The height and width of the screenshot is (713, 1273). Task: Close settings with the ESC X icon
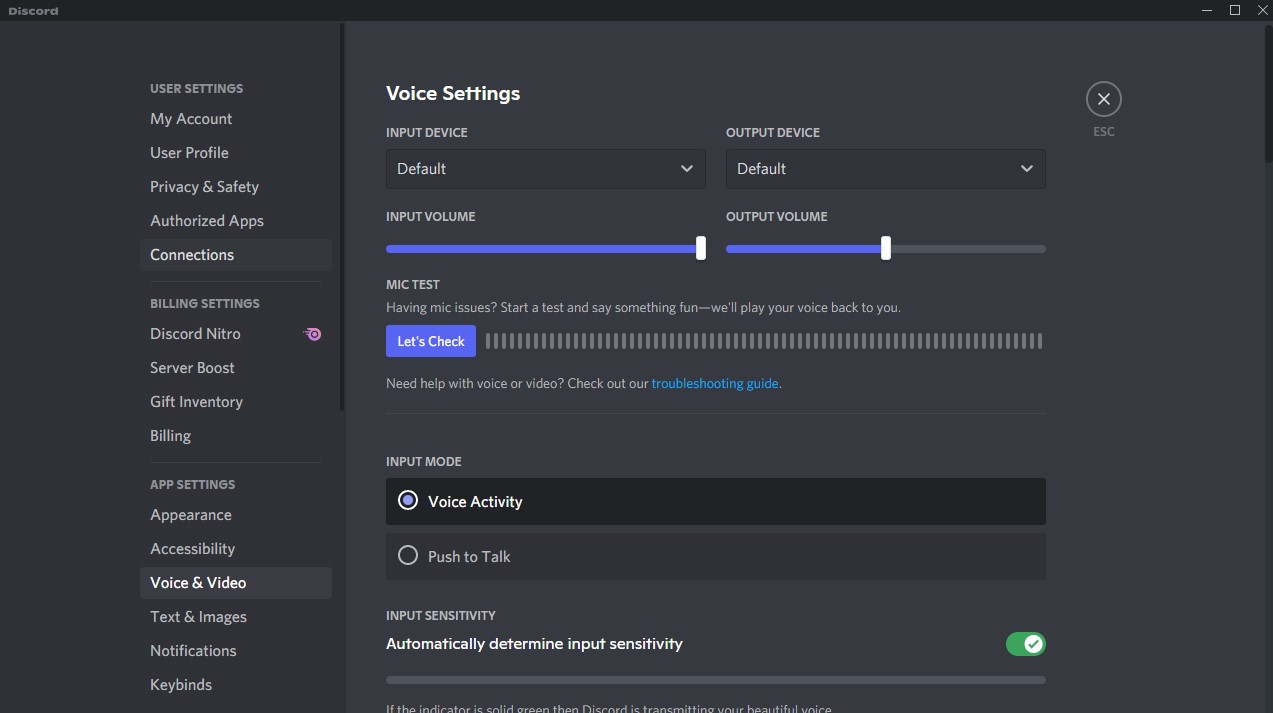point(1103,99)
